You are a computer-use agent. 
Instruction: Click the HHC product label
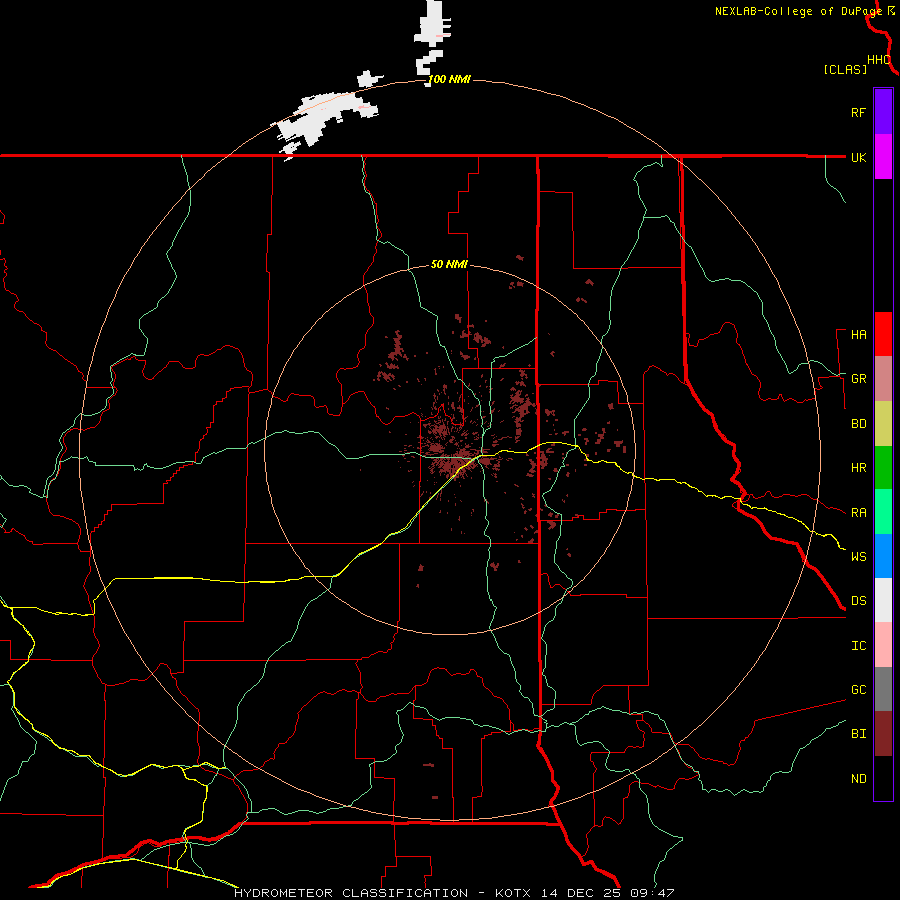coord(879,60)
